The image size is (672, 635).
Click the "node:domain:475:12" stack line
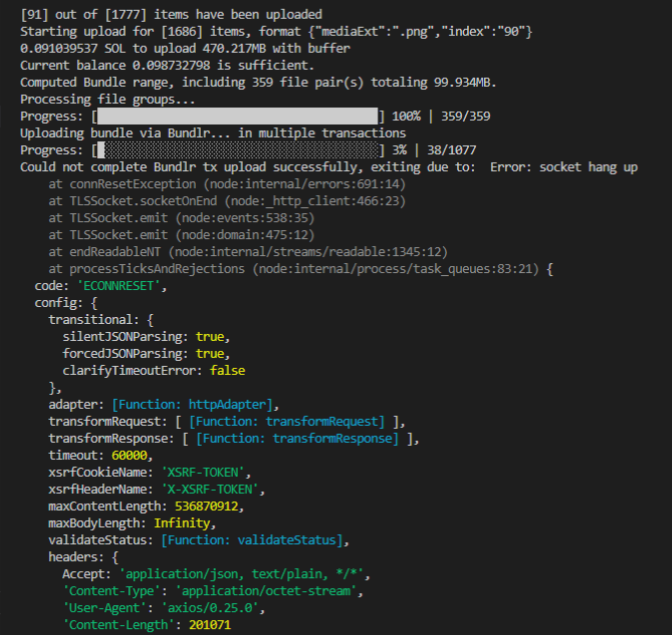[x=181, y=235]
